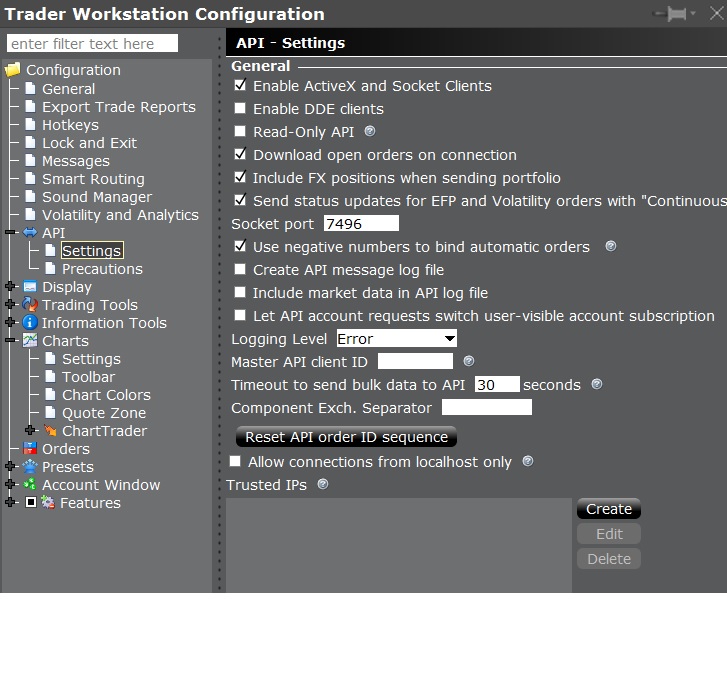Viewport: 727px width, 680px height.
Task: Click the filter text input field
Action: point(92,43)
